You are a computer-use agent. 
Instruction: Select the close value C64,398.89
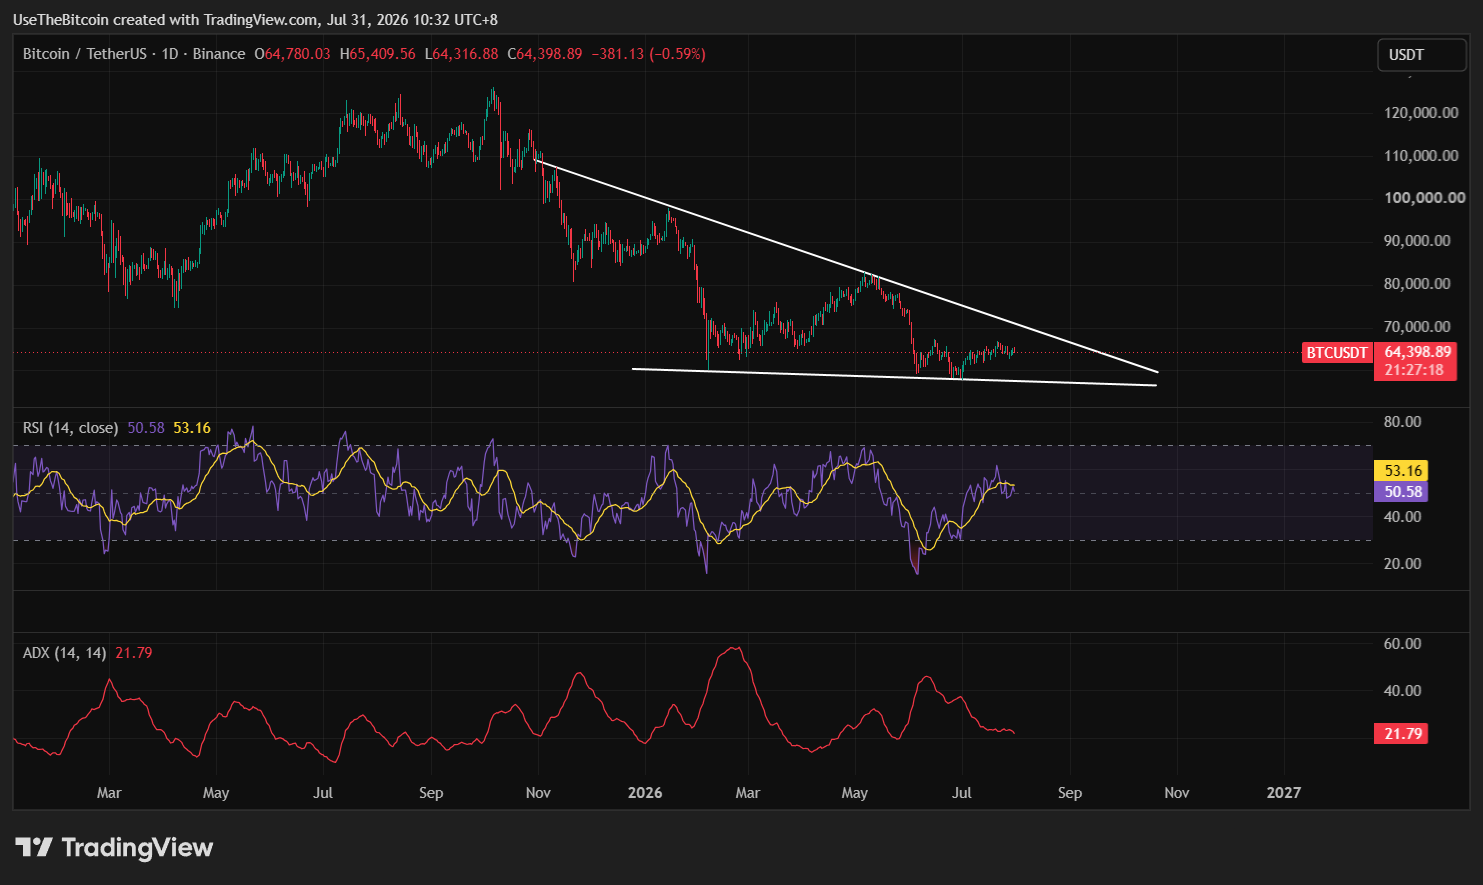(545, 54)
